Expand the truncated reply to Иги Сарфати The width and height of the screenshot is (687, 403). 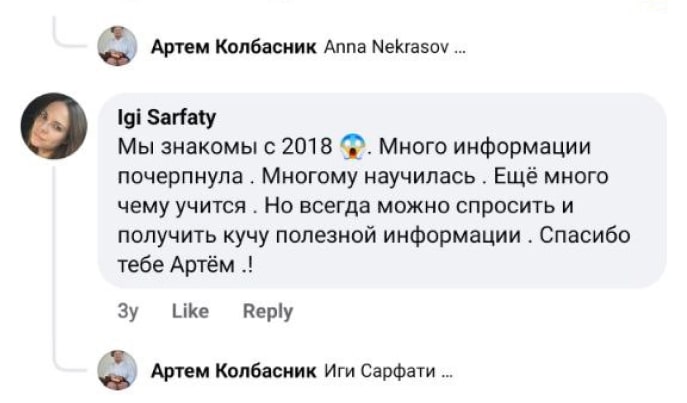click(447, 371)
